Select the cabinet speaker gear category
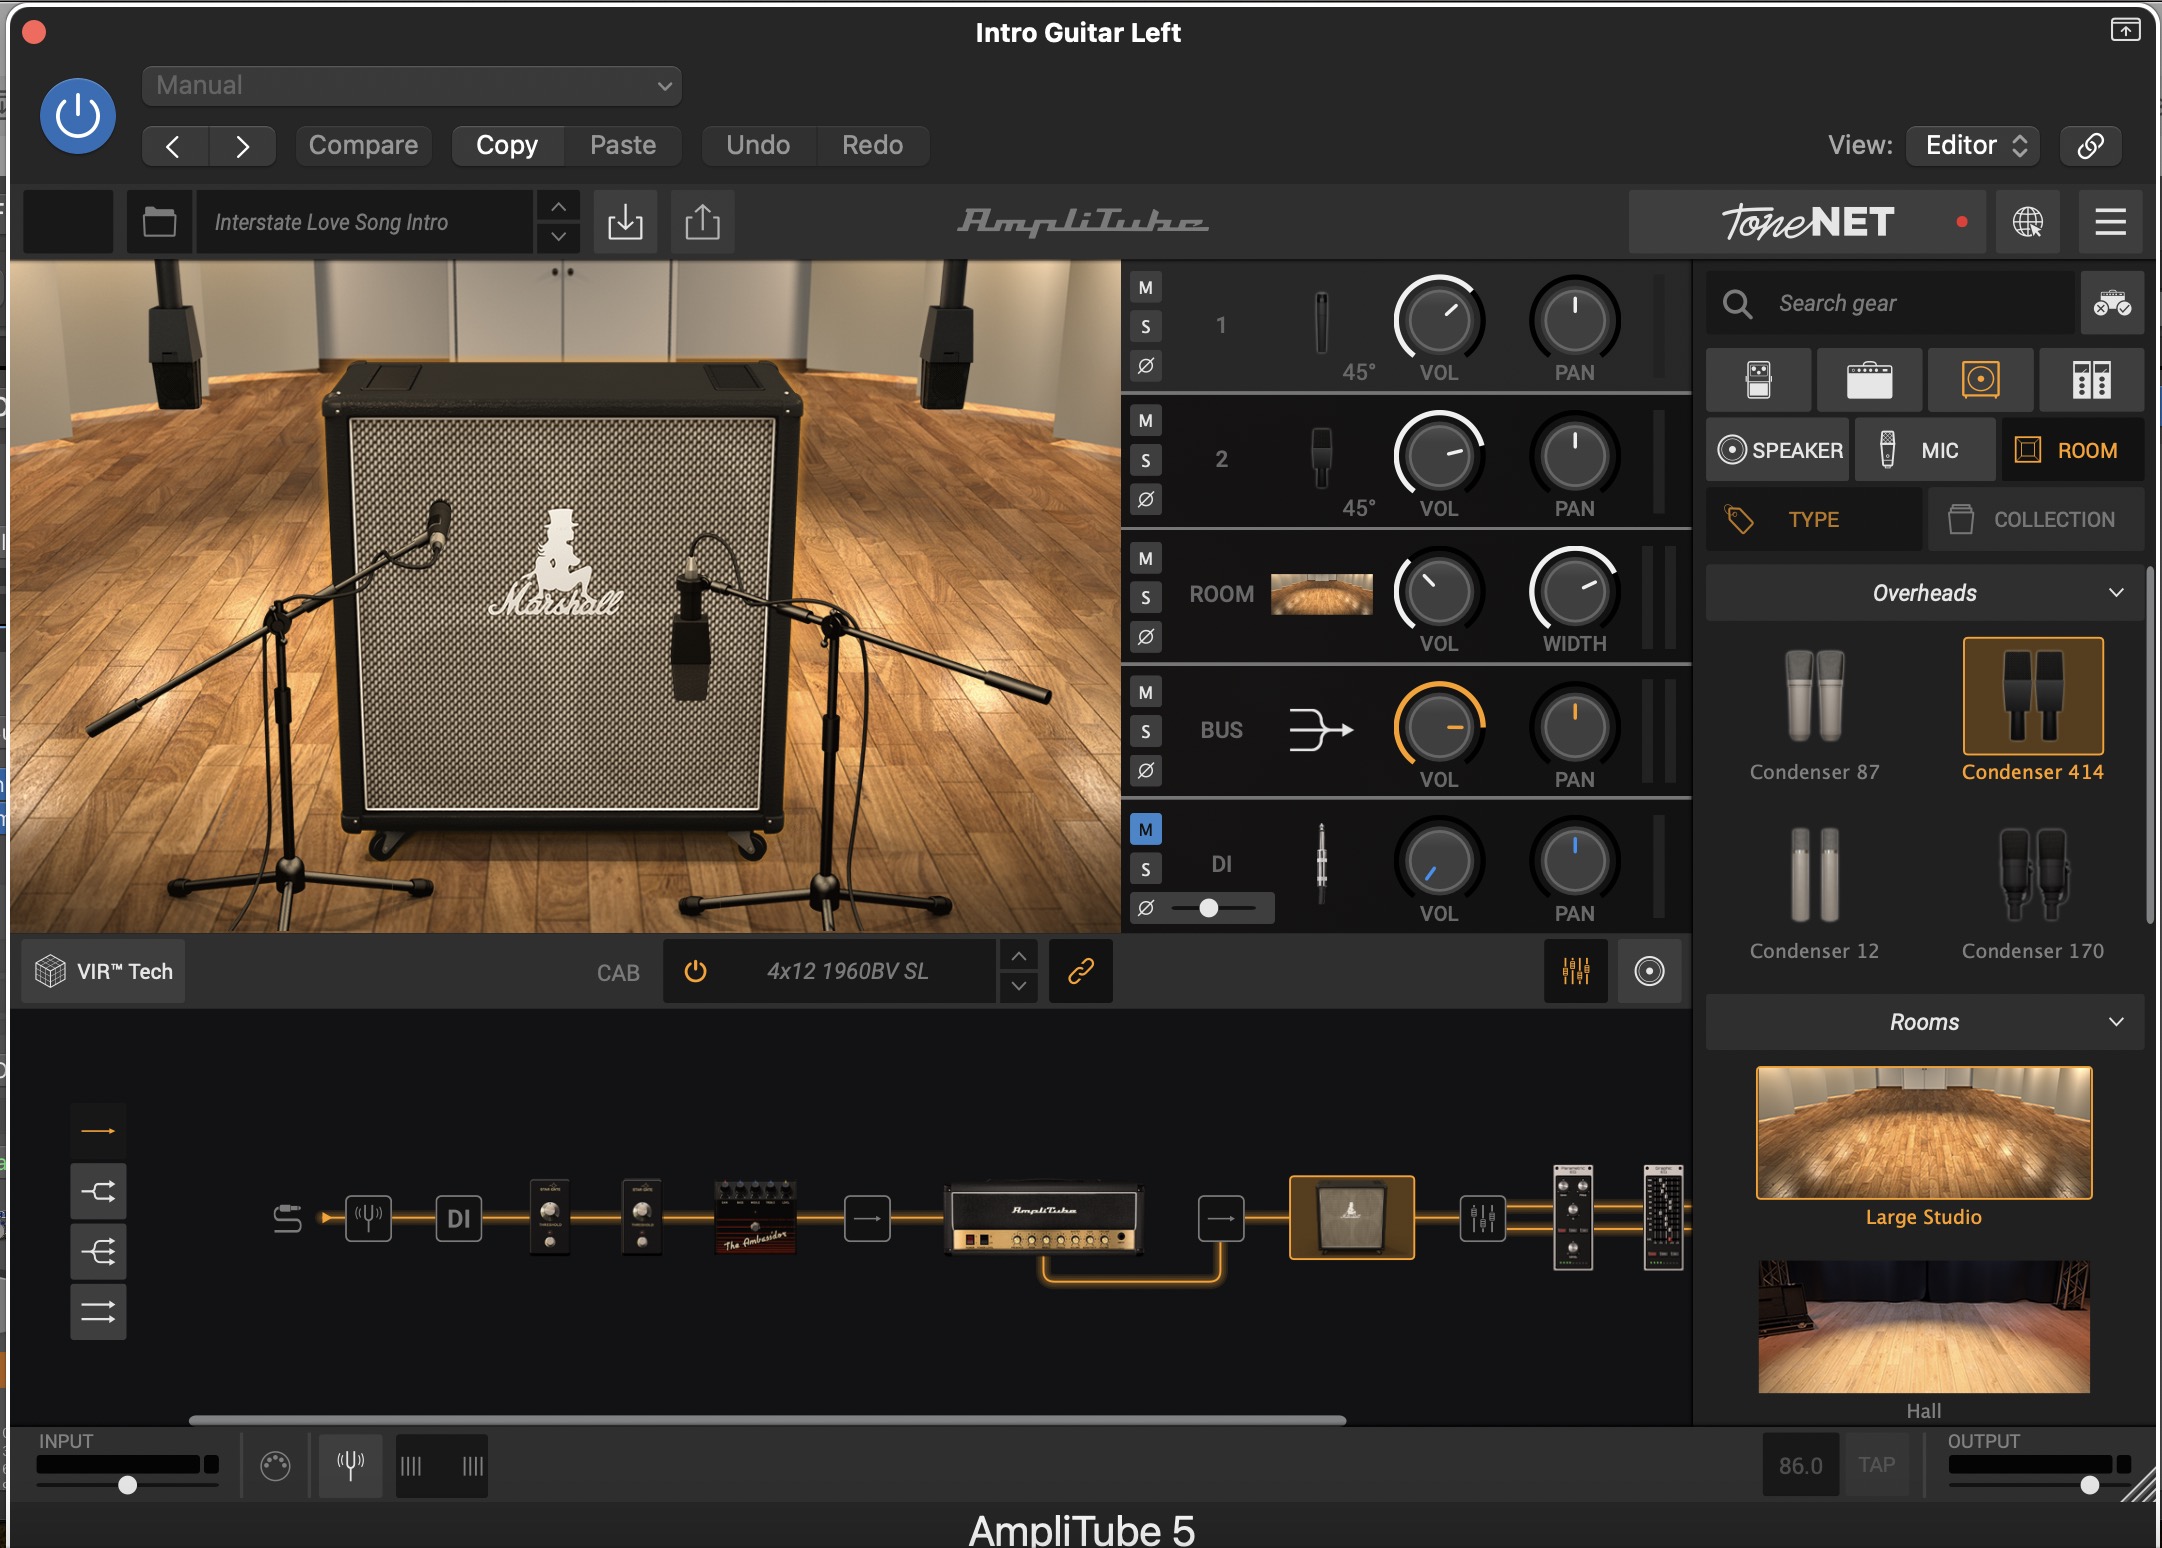This screenshot has height=1548, width=2162. pyautogui.click(x=1980, y=380)
